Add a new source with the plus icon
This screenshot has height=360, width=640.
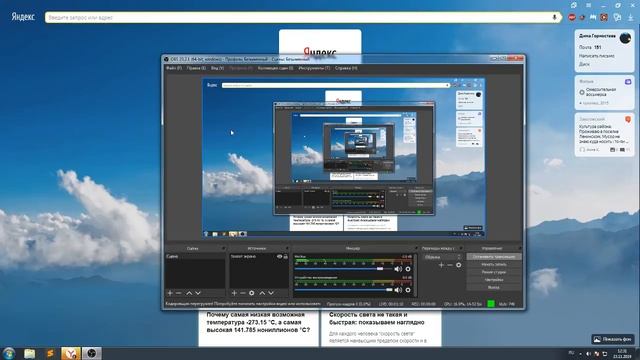(234, 293)
